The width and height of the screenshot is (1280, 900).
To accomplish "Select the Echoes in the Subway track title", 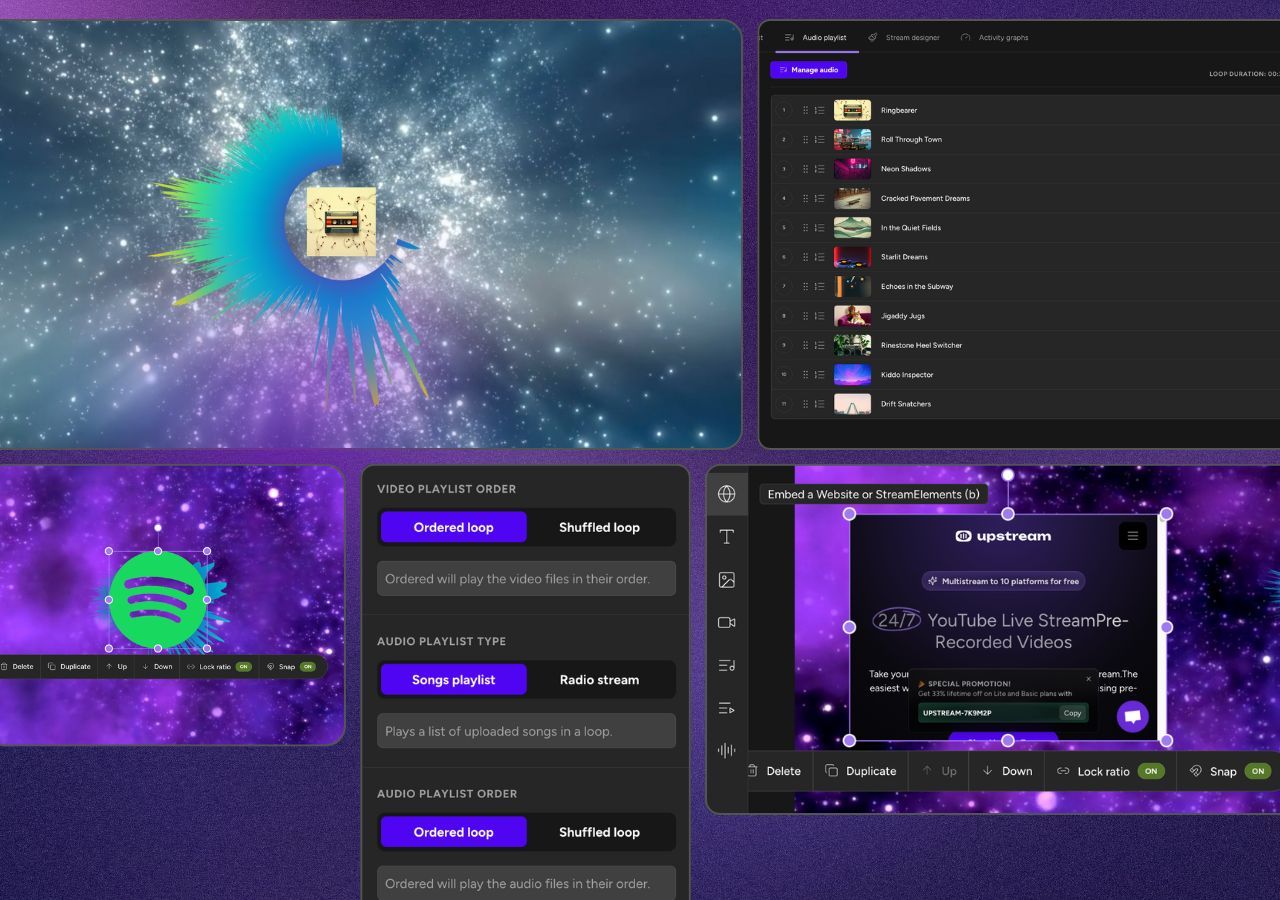I will point(917,287).
